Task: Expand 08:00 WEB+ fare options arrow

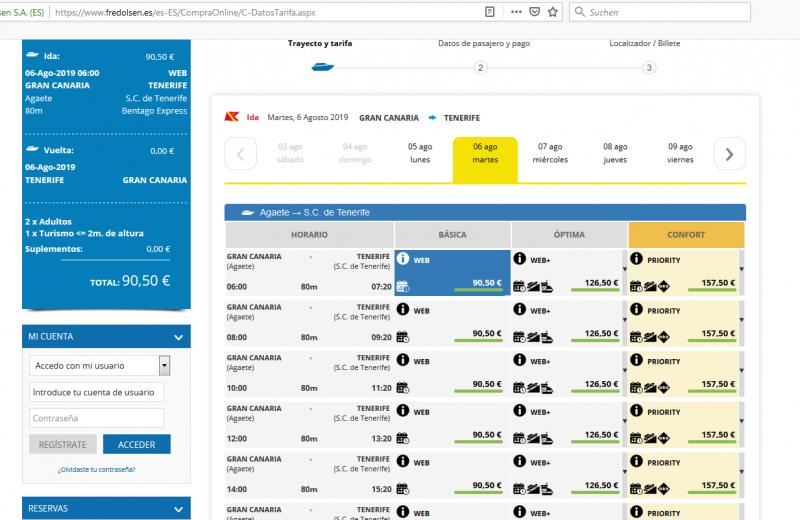Action: (624, 319)
